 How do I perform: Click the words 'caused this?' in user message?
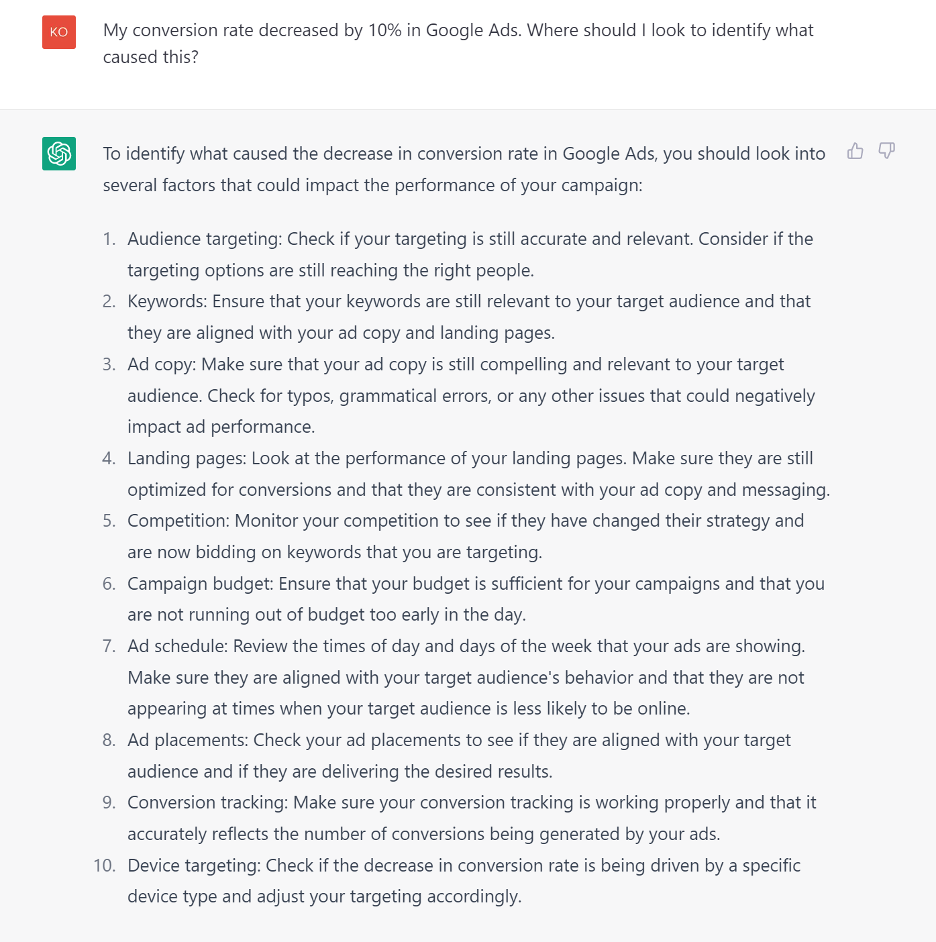coord(150,57)
